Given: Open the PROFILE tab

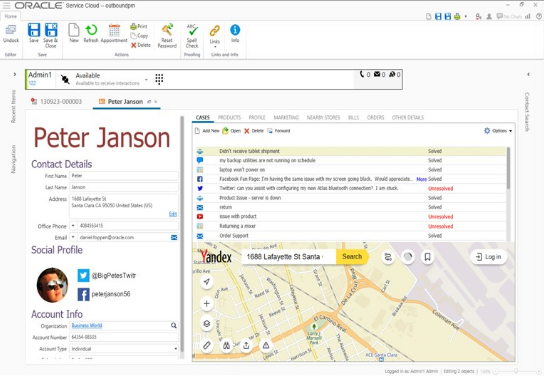Looking at the screenshot, I should (257, 118).
